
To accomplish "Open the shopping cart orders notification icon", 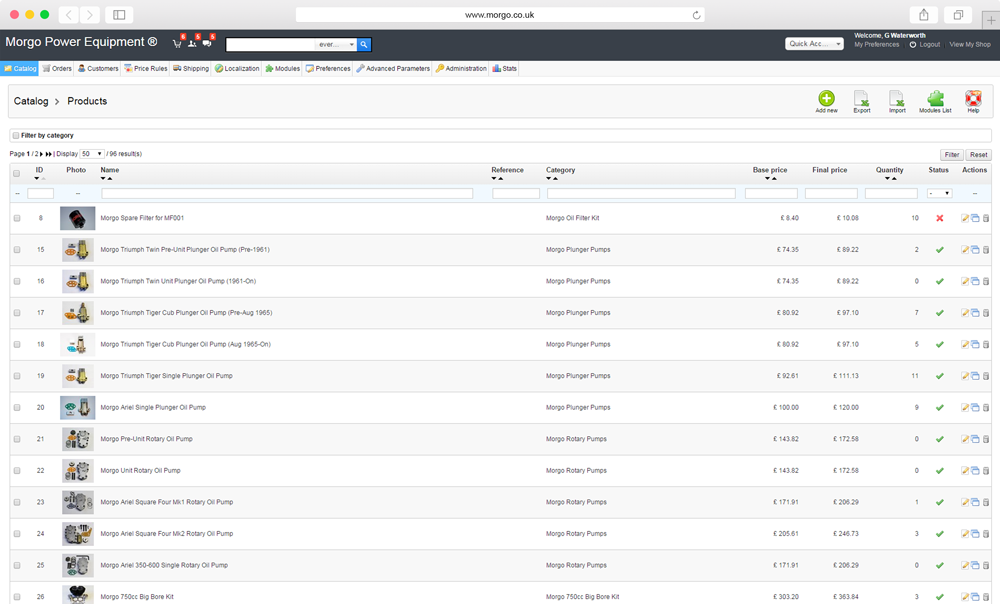I will click(177, 43).
